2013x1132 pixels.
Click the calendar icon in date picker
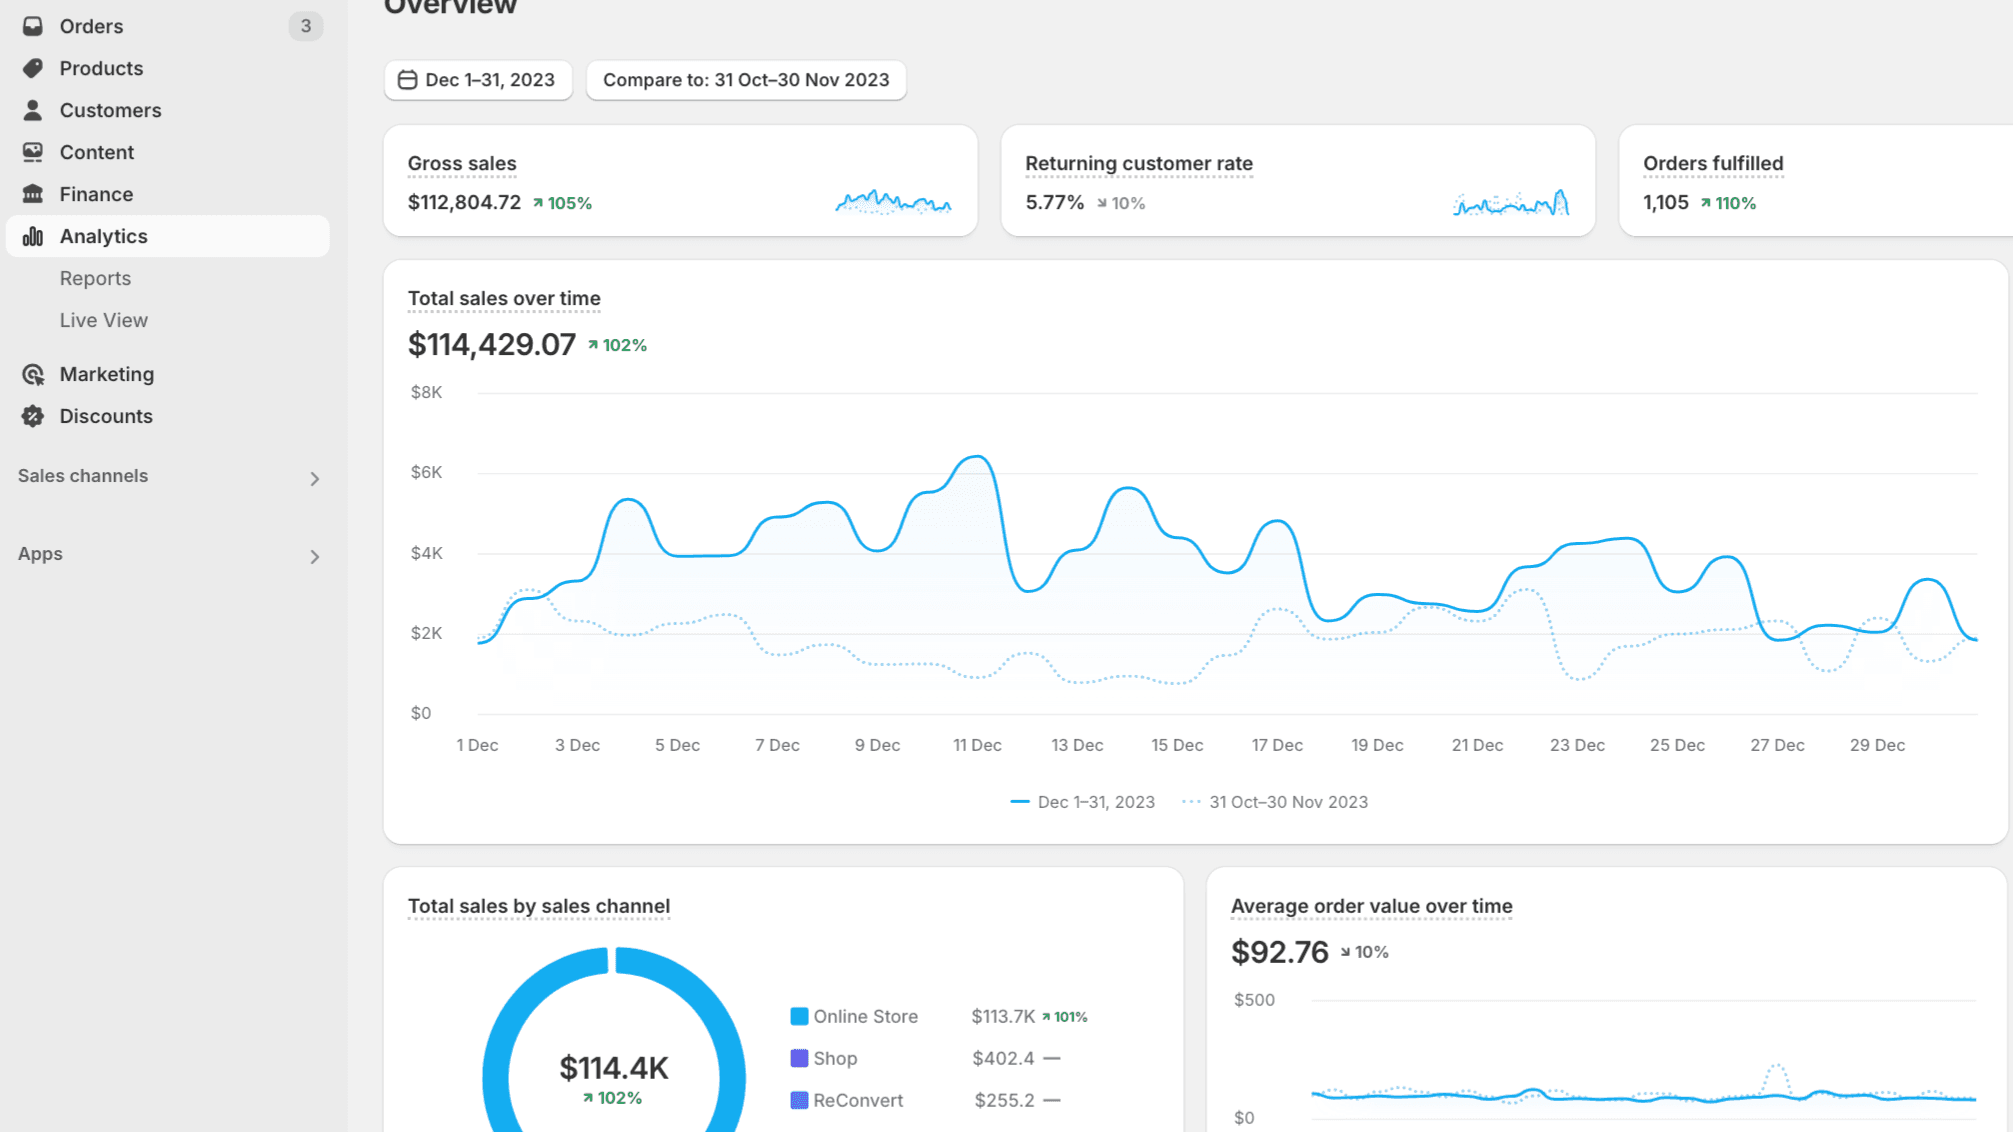click(407, 80)
